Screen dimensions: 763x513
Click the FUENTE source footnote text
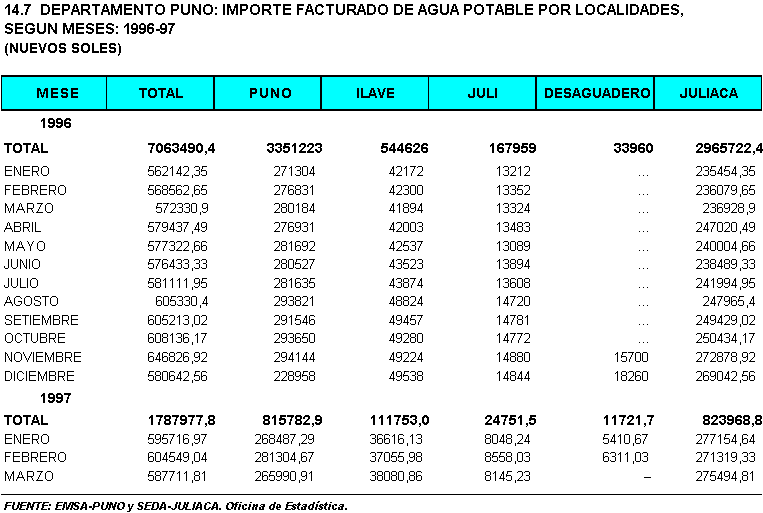175,505
